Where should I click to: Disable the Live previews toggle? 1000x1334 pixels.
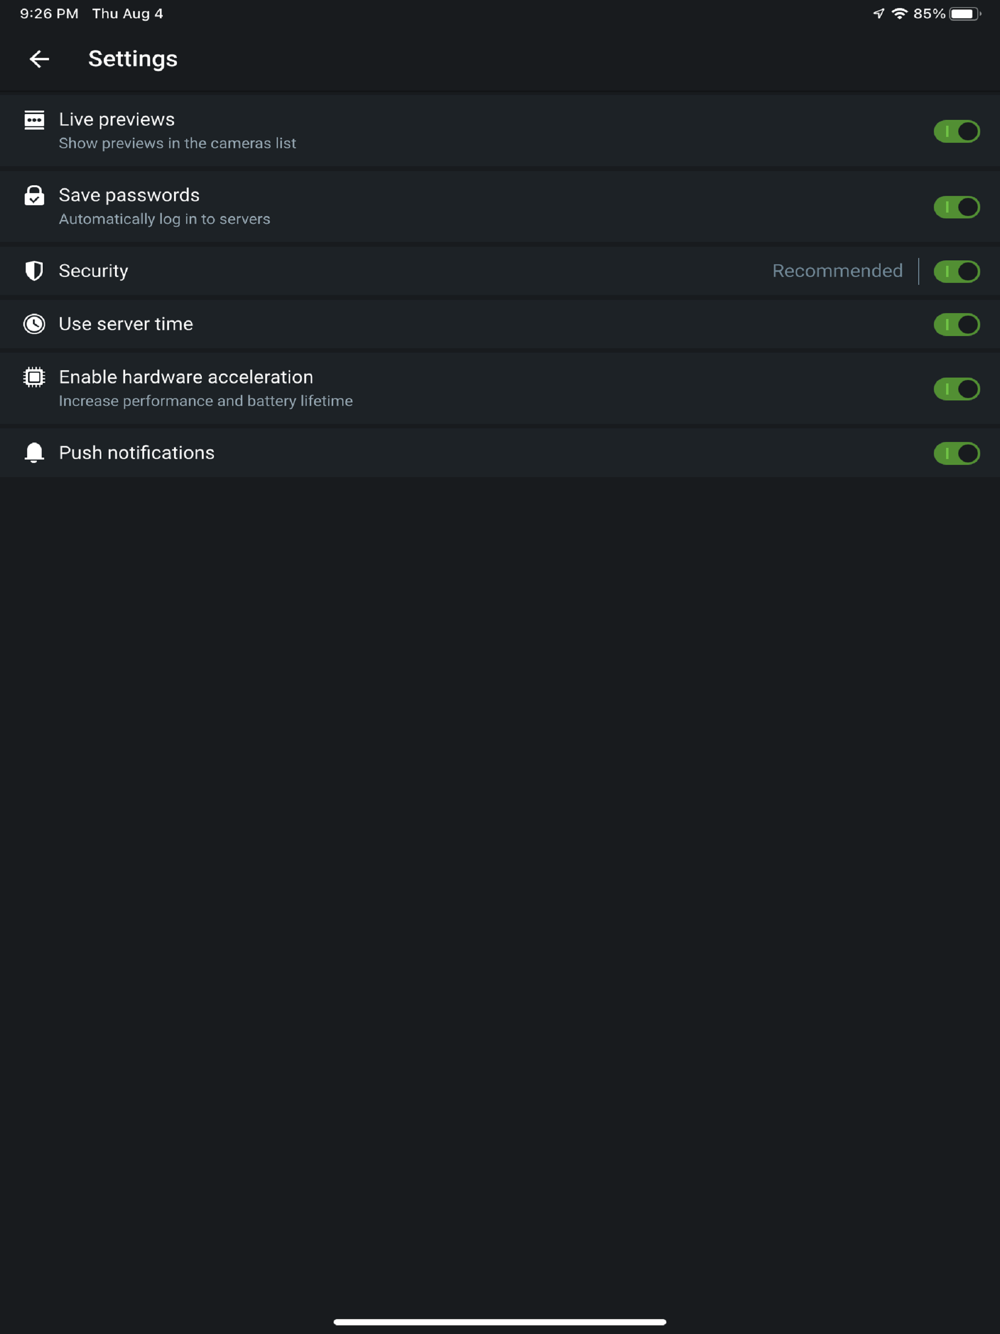(956, 131)
